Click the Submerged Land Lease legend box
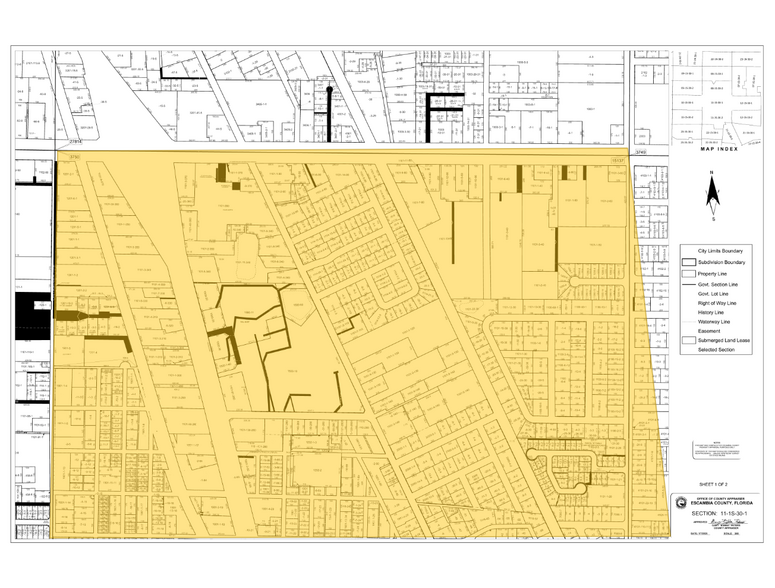The image size is (775, 588). click(x=687, y=341)
